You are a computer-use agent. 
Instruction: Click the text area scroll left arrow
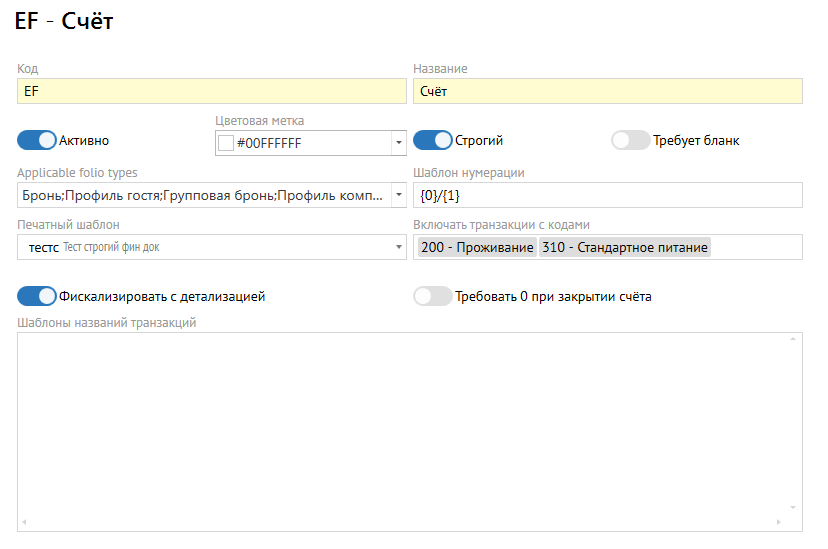[24, 523]
